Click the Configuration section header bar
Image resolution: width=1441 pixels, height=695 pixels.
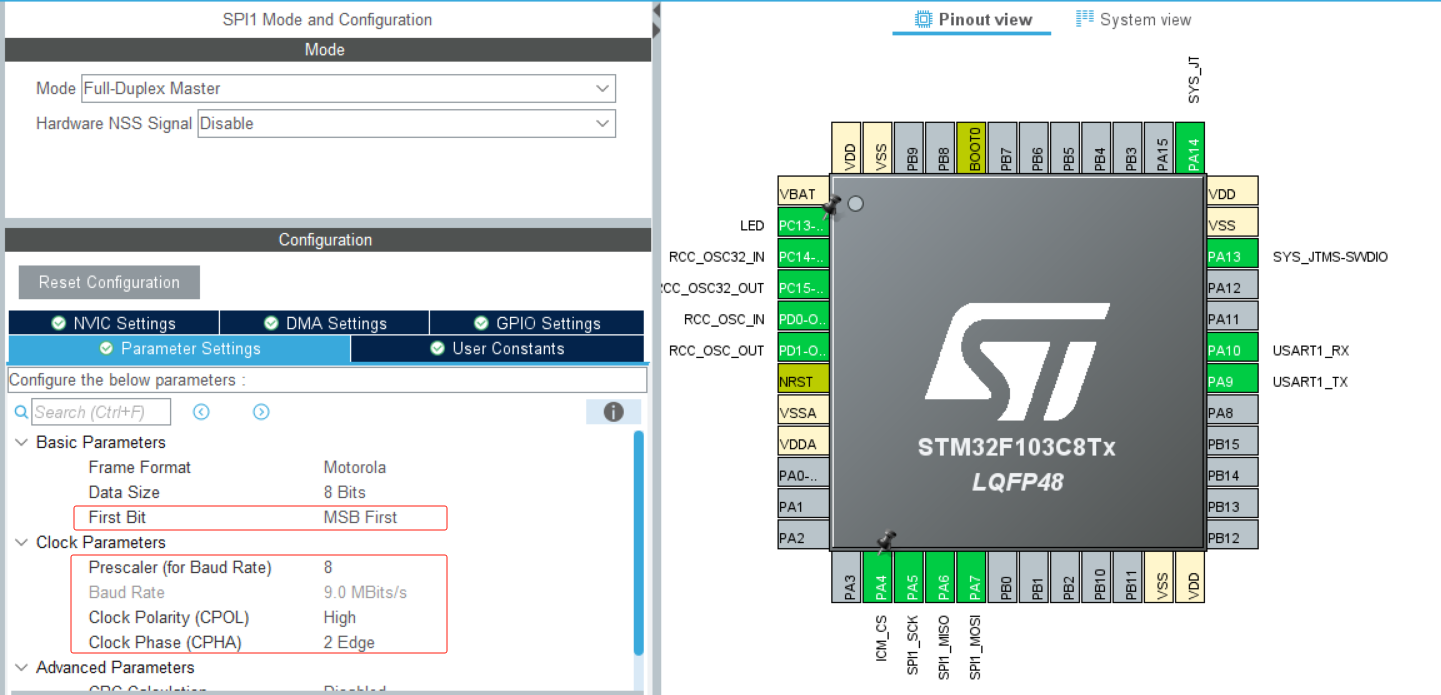coord(327,240)
